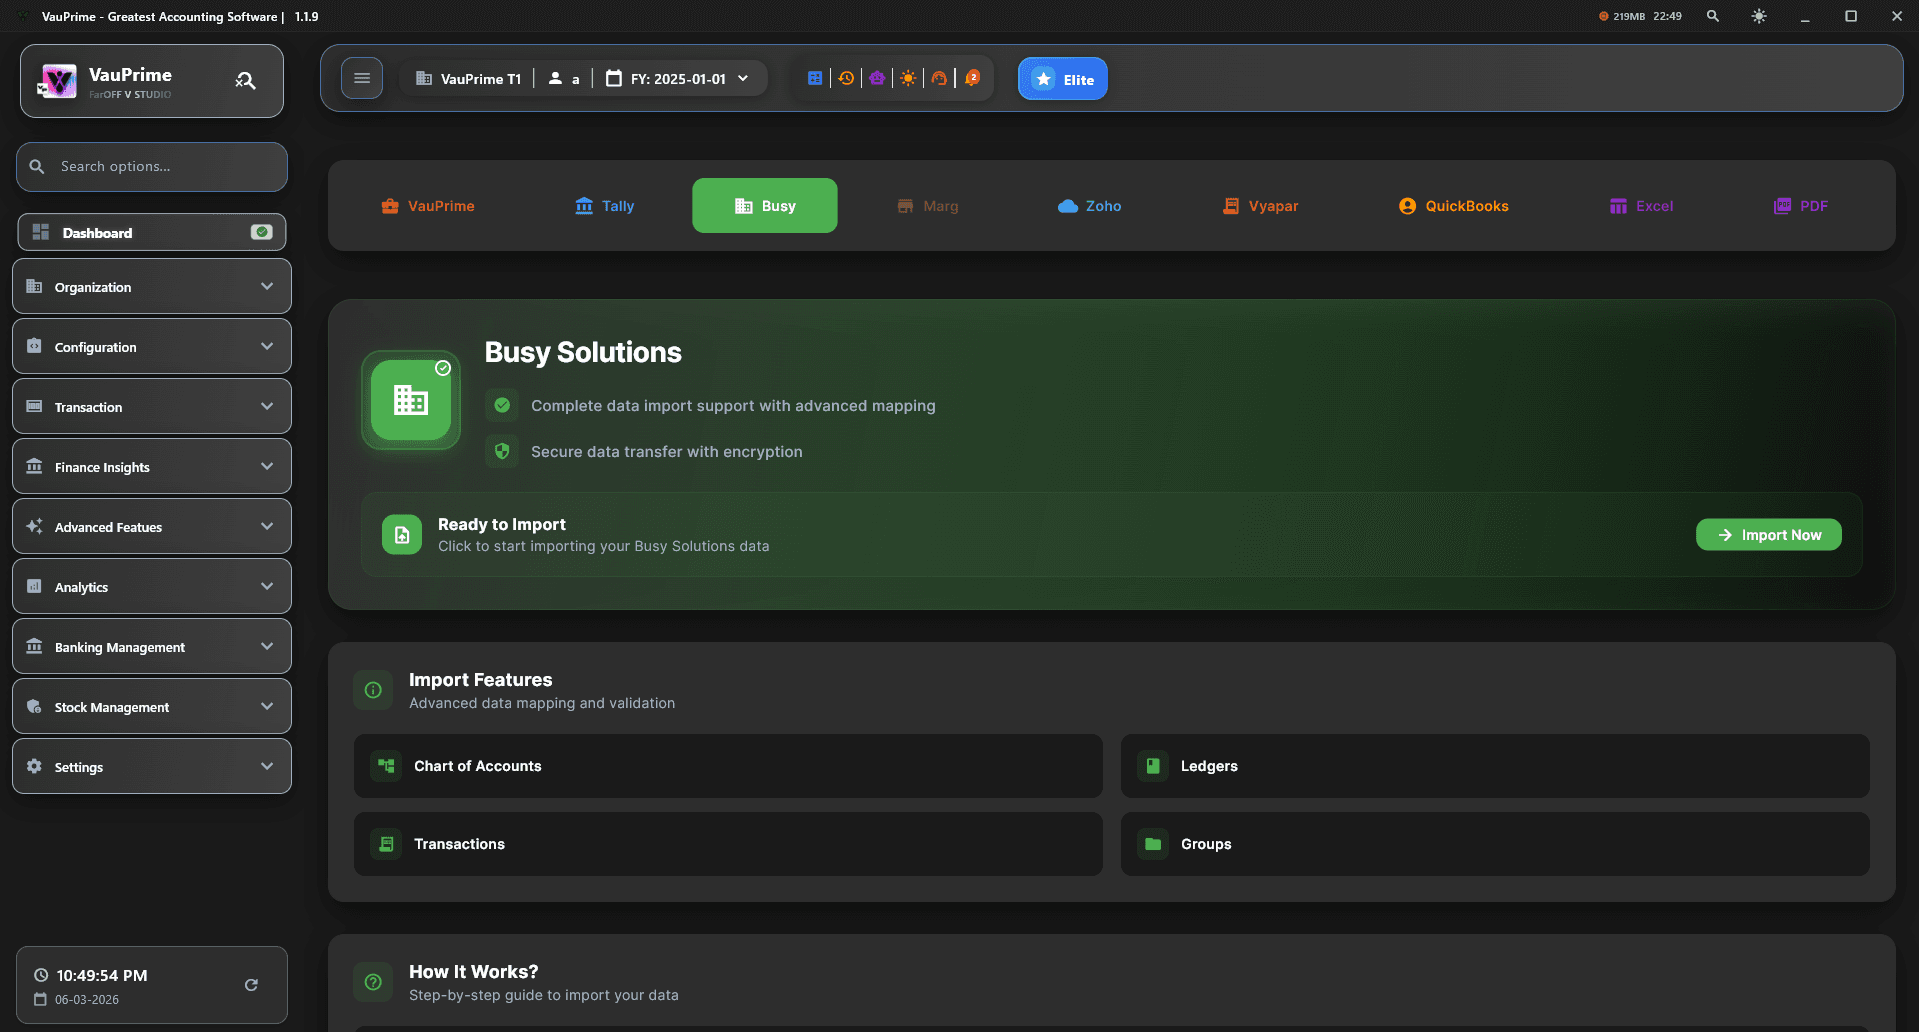This screenshot has height=1032, width=1919.
Task: Expand the Finance Insights sidebar section
Action: [x=152, y=466]
